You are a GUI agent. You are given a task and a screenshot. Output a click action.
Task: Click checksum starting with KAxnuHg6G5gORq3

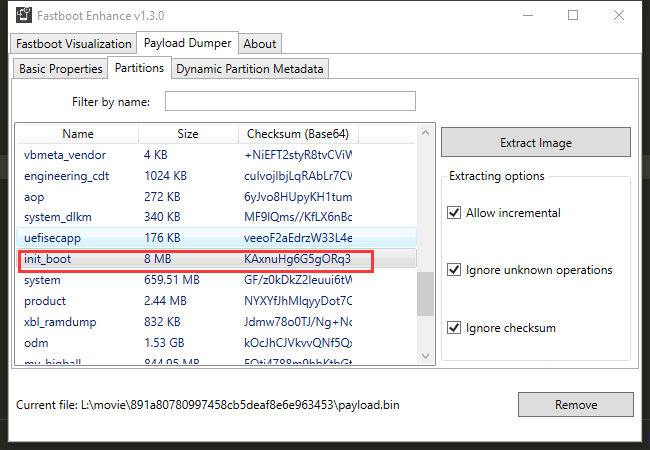pos(297,259)
